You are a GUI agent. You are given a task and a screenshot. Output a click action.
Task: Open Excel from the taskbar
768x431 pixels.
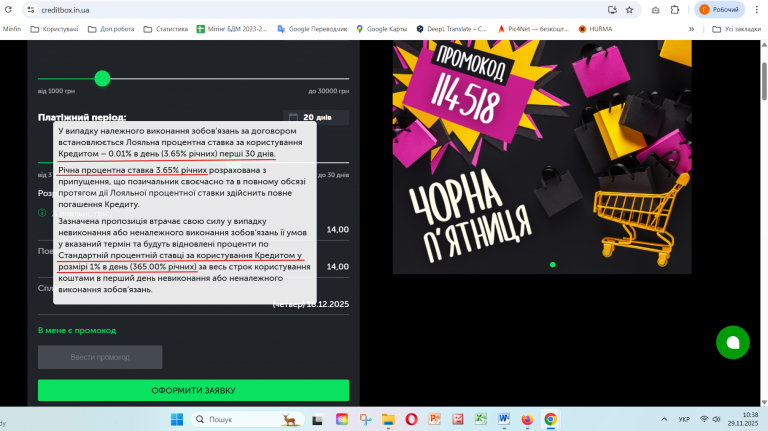[x=481, y=419]
